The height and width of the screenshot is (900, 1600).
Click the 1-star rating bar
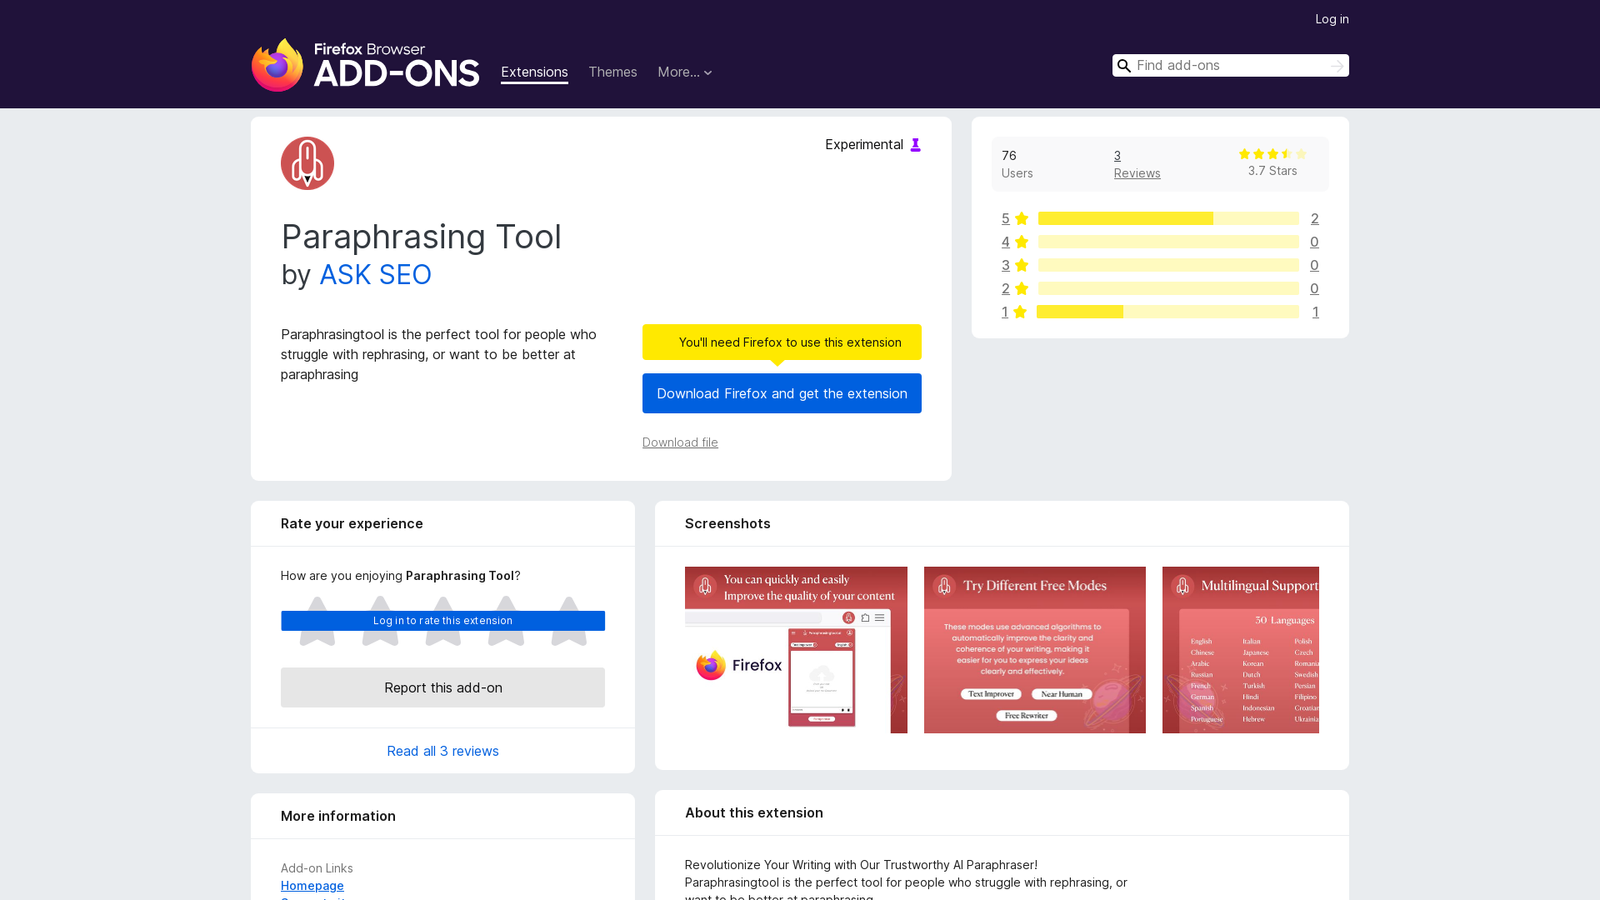[x=1168, y=312]
